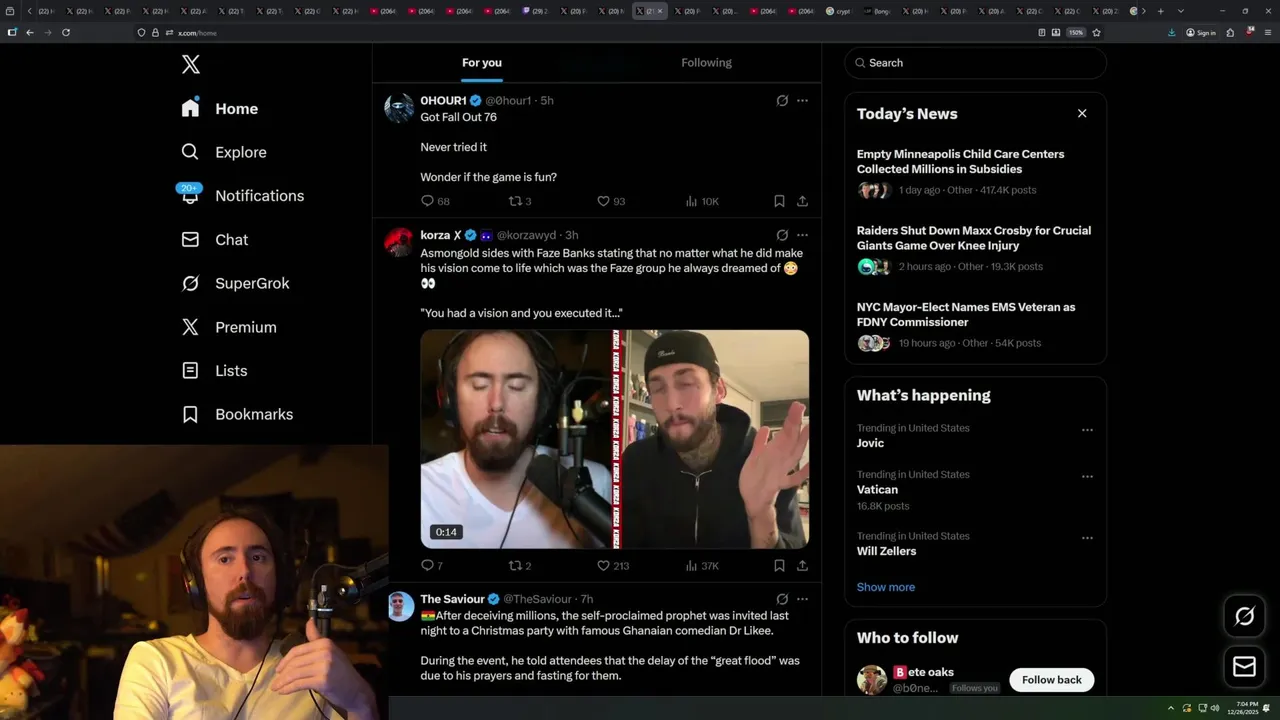Screen dimensions: 1280x720
Task: Reset the 150% zoom level indicator
Action: coord(1076,33)
